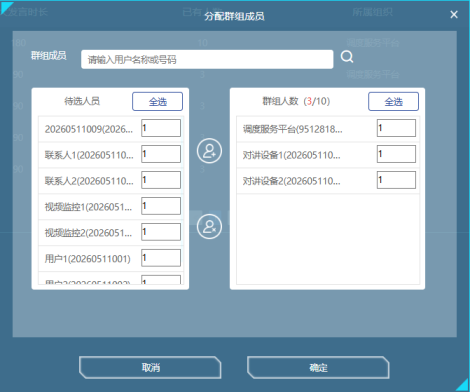Edit priority field for 联系人2 row

pos(161,180)
